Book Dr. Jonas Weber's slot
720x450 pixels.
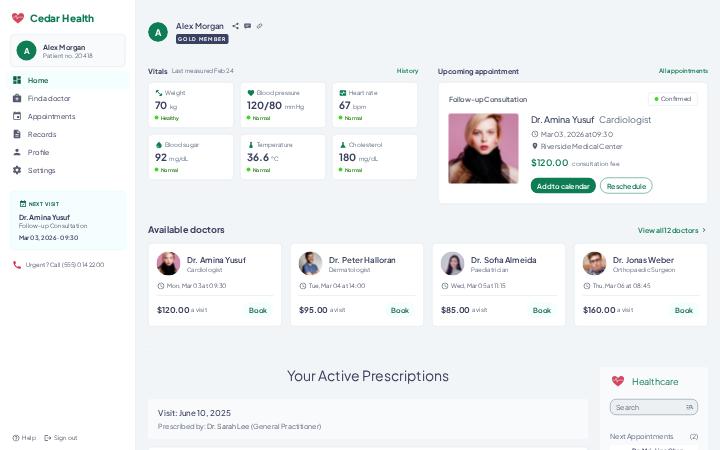point(683,310)
